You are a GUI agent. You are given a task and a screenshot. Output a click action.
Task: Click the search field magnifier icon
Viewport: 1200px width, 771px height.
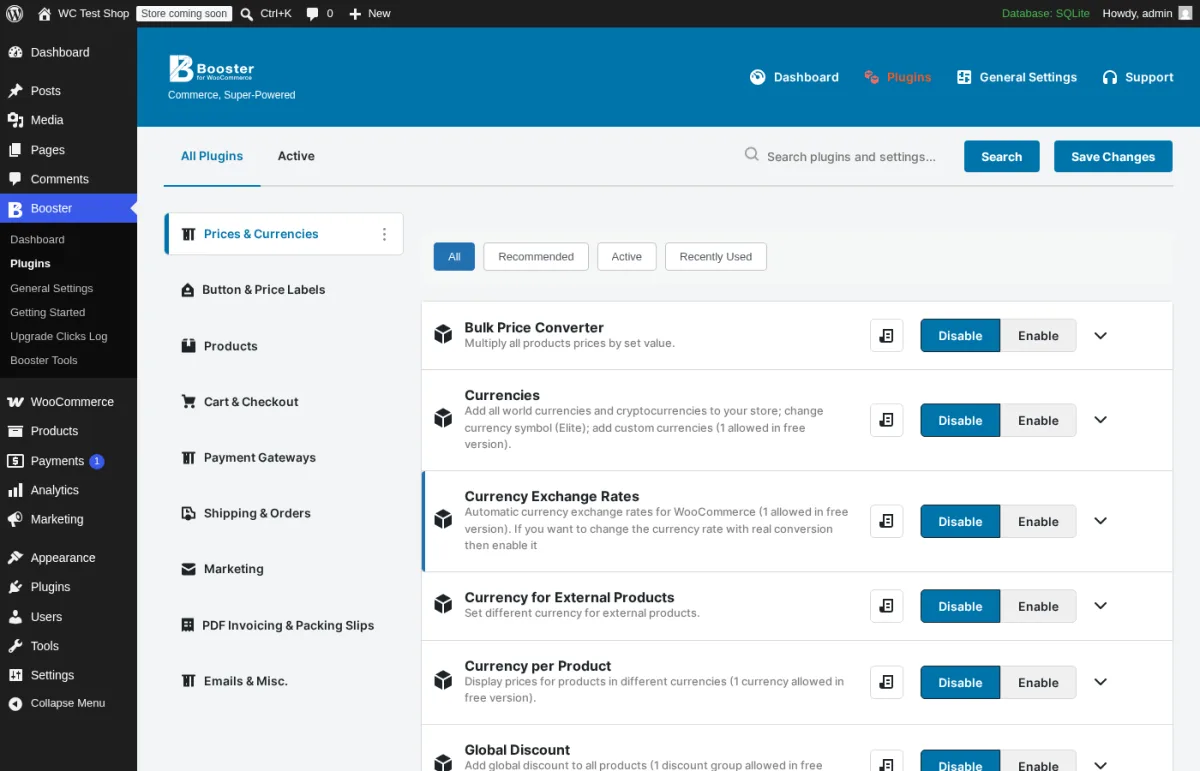pos(752,155)
